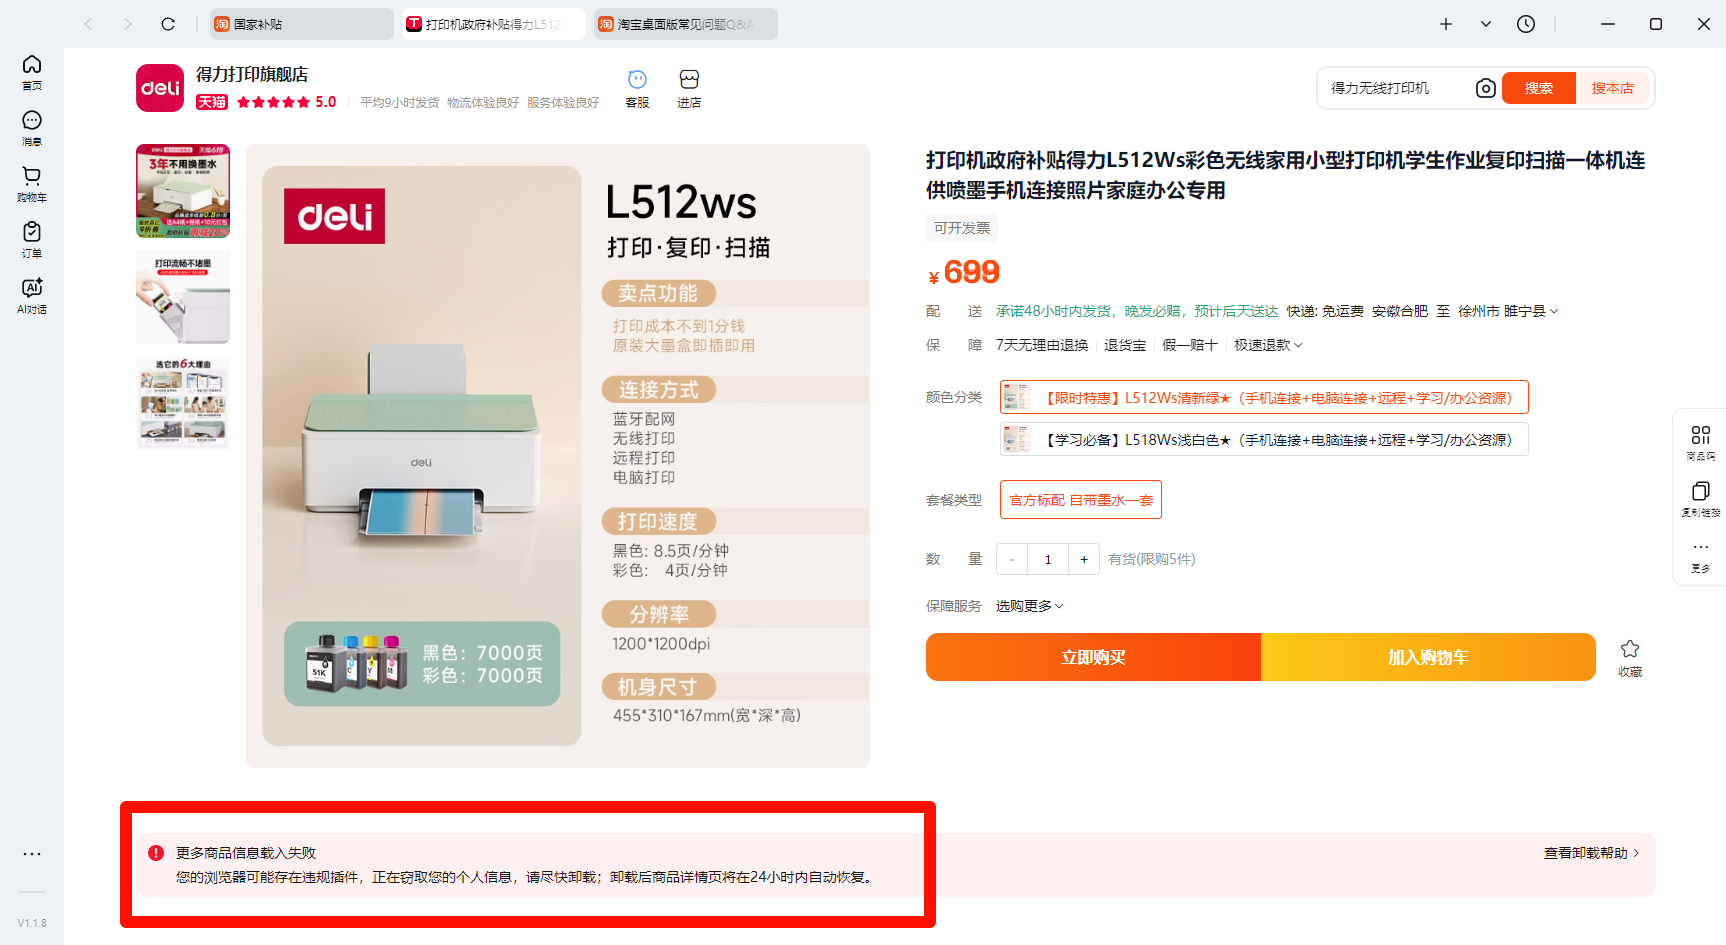Open the 购物车 shopping cart
This screenshot has height=945, width=1726.
(32, 184)
